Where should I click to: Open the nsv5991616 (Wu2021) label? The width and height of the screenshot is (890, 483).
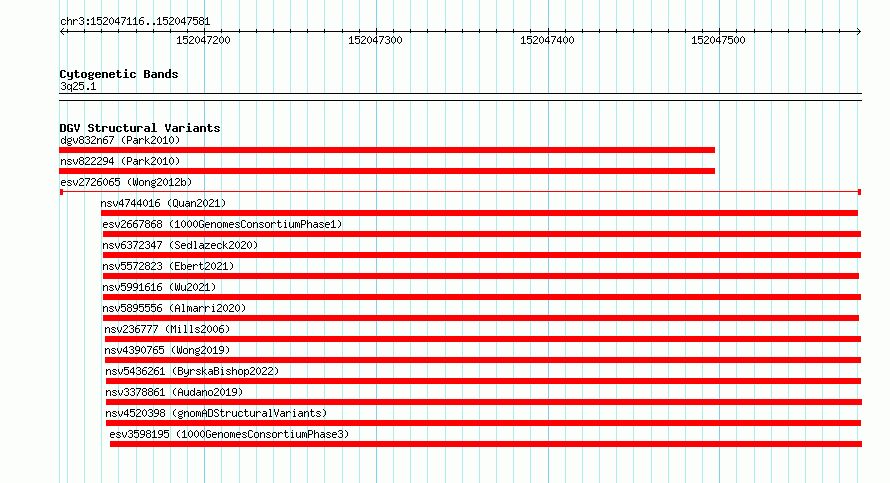point(159,287)
